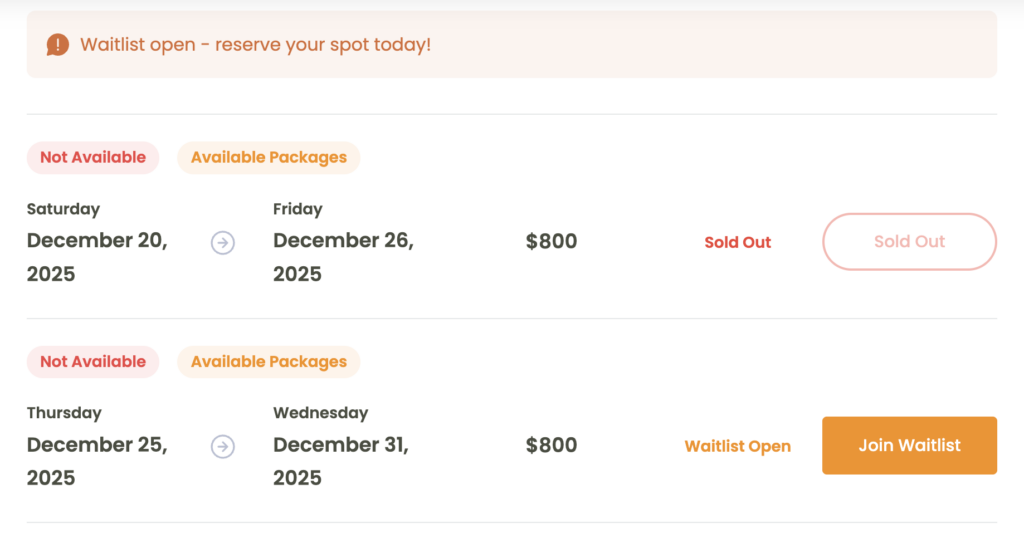
Task: Open Available Packages for the December 25 trip
Action: point(269,361)
